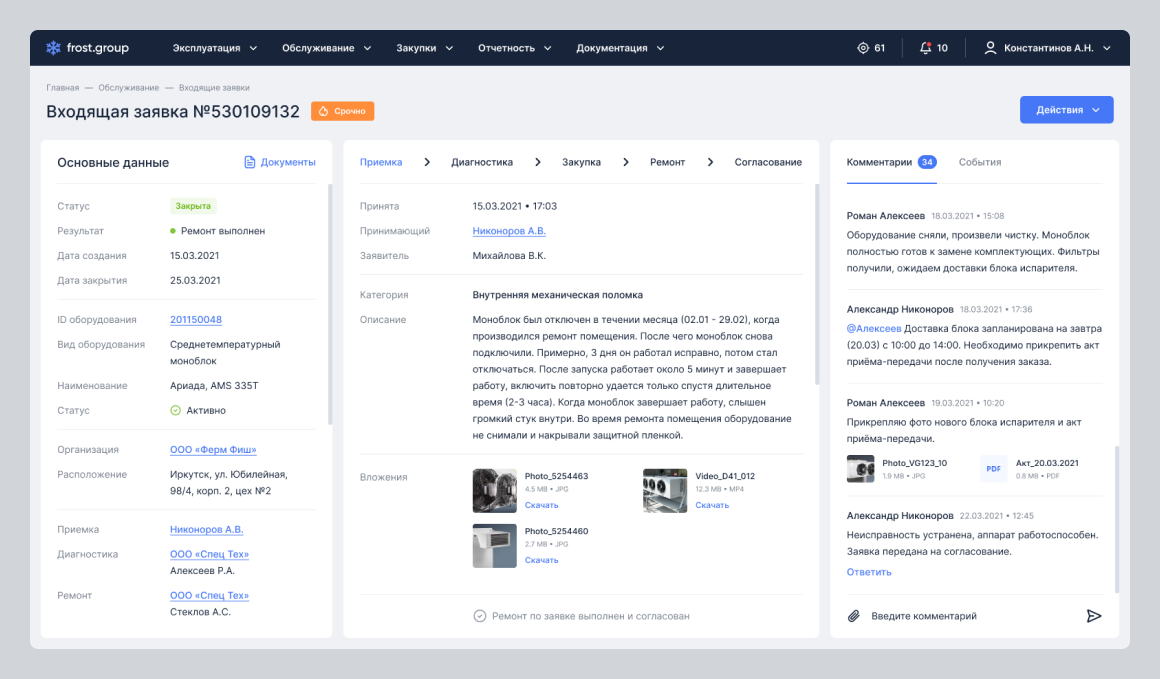Click chevron between Закупка and Ремонт

click(x=626, y=162)
